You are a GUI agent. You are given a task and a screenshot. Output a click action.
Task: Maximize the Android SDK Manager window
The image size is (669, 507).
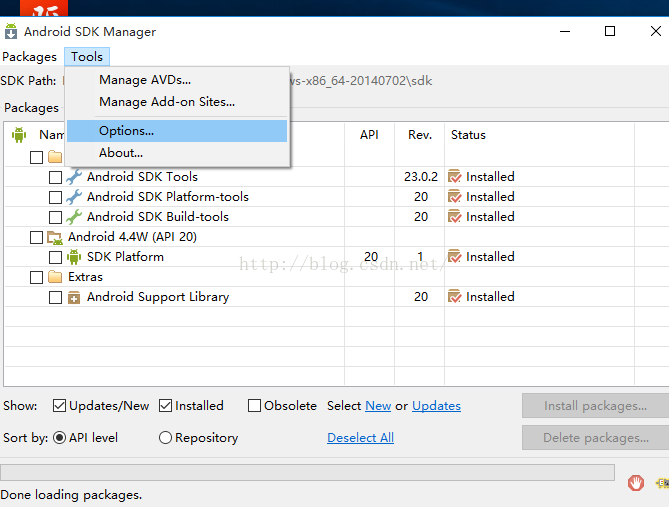pyautogui.click(x=610, y=31)
